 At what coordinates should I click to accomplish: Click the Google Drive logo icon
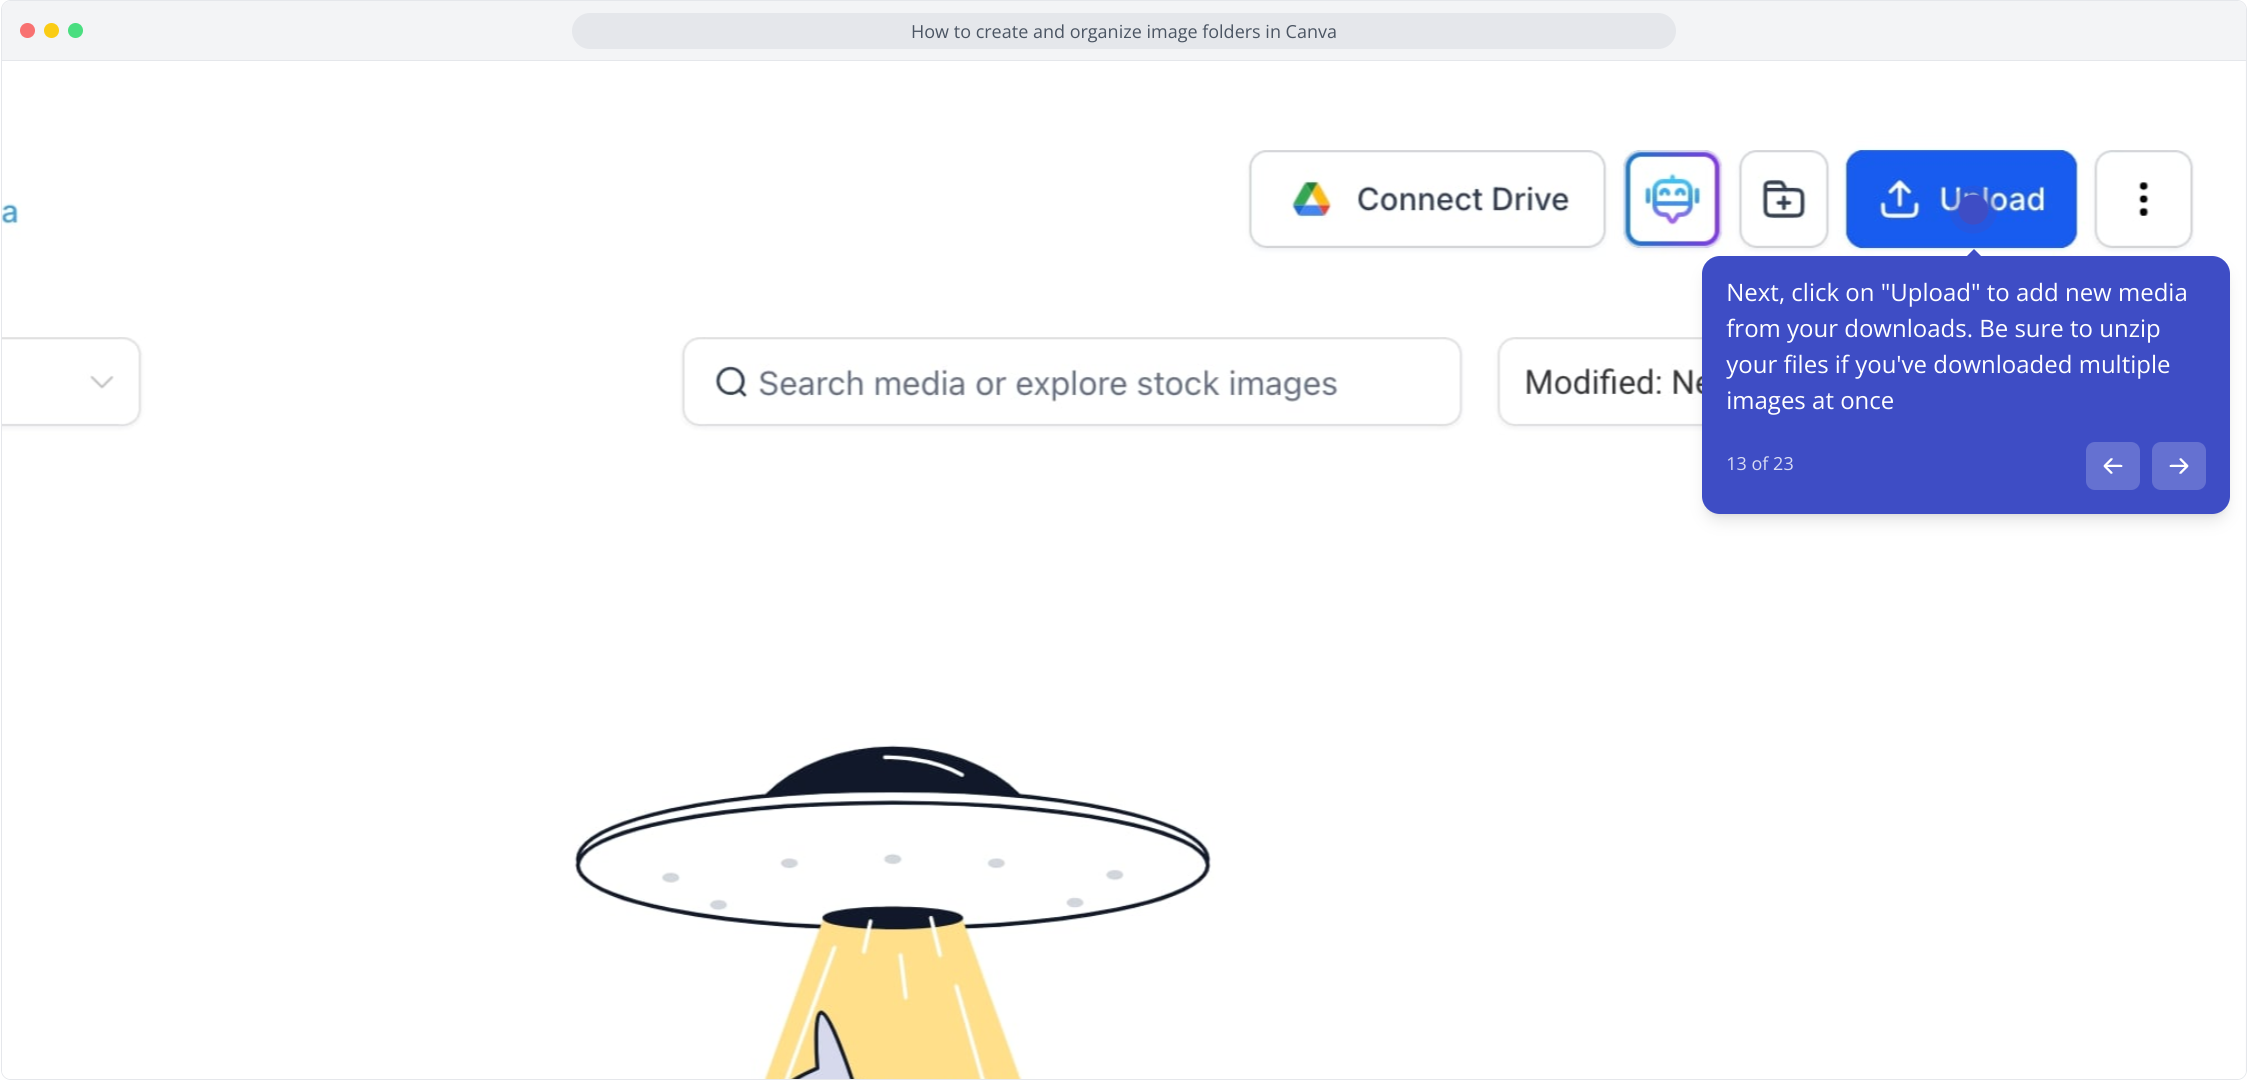click(x=1311, y=199)
